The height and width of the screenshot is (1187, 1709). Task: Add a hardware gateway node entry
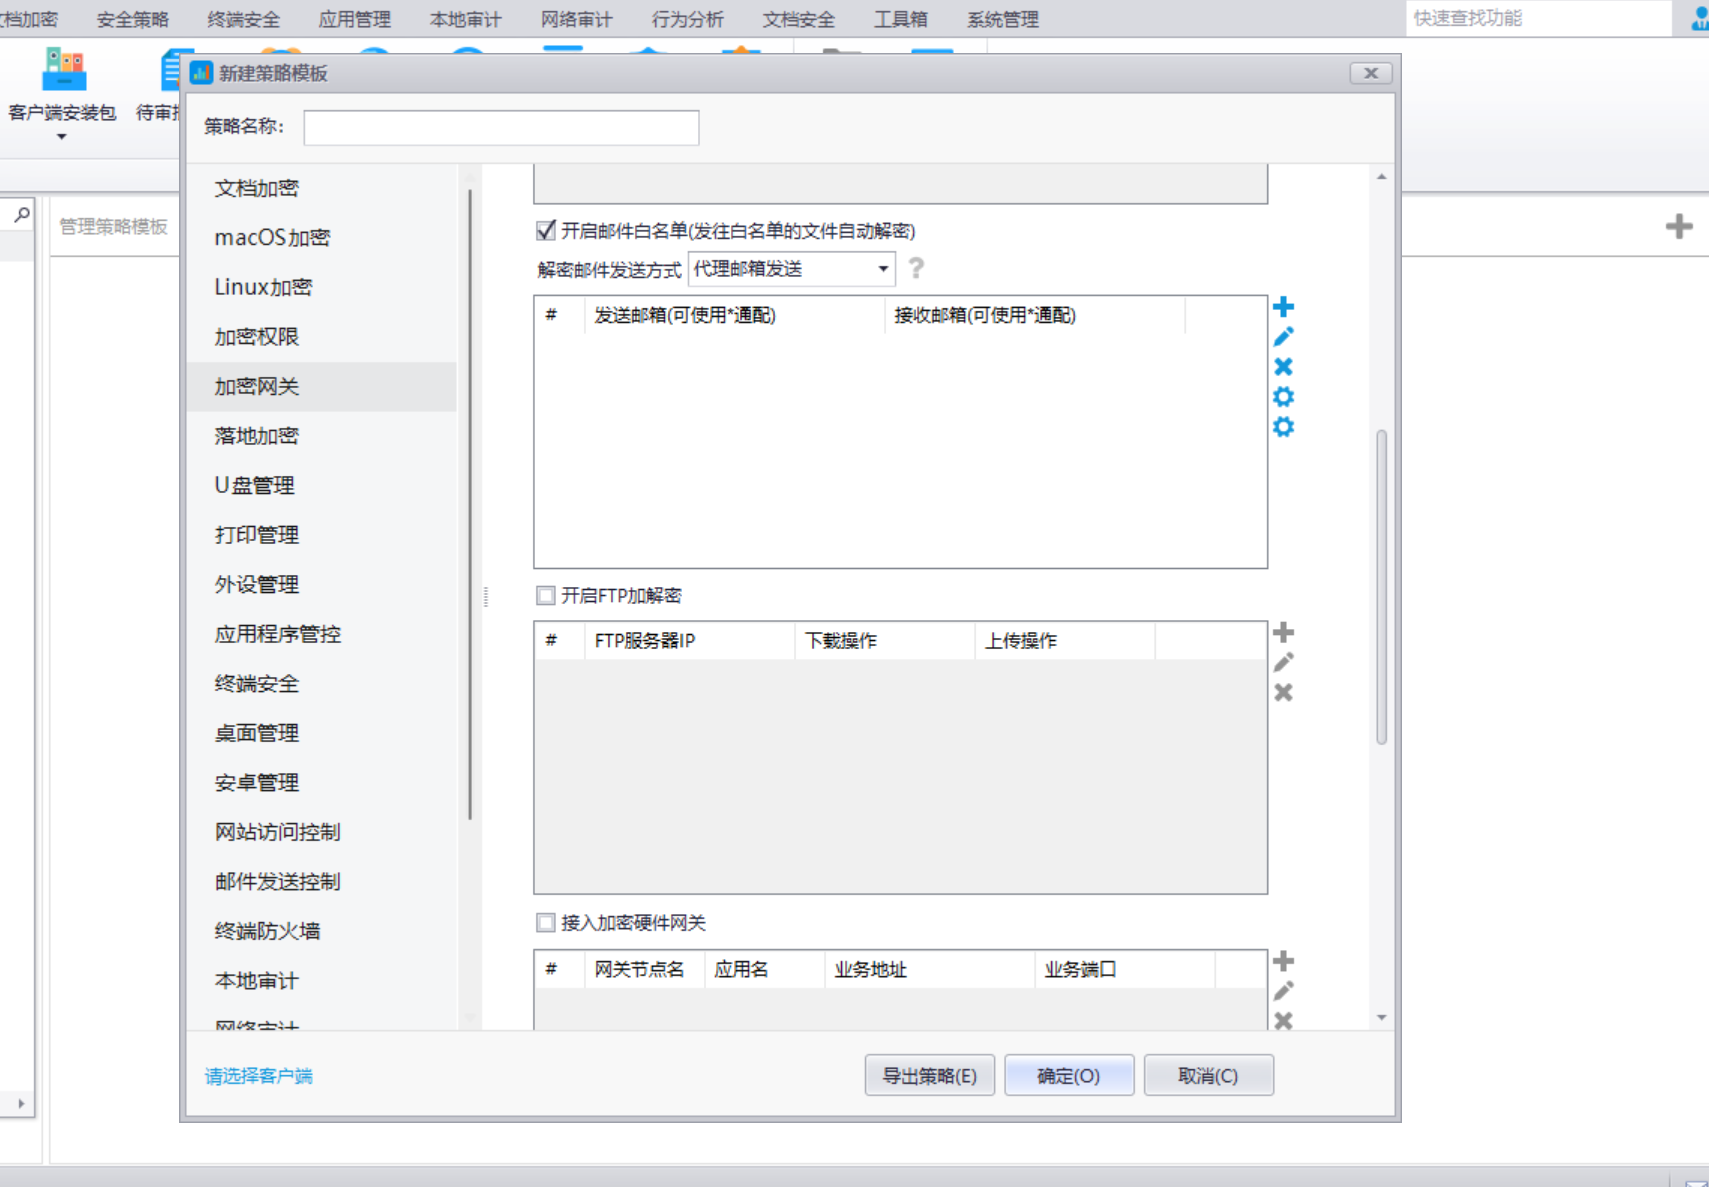click(x=1283, y=961)
